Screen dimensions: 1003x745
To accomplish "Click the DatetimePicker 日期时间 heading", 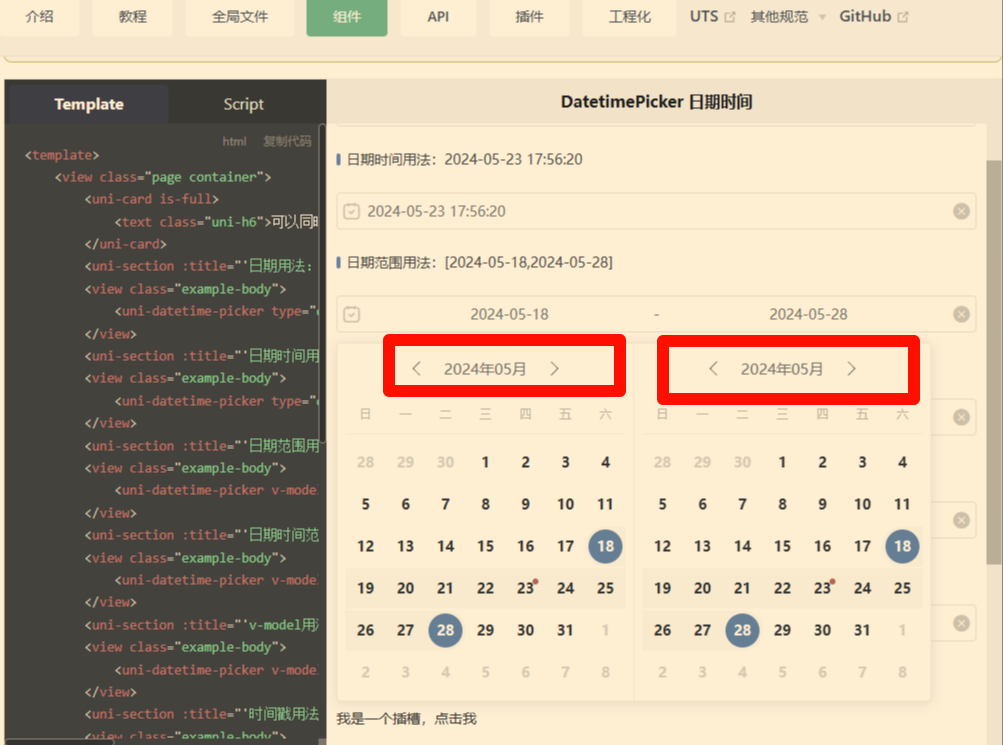I will pyautogui.click(x=656, y=102).
